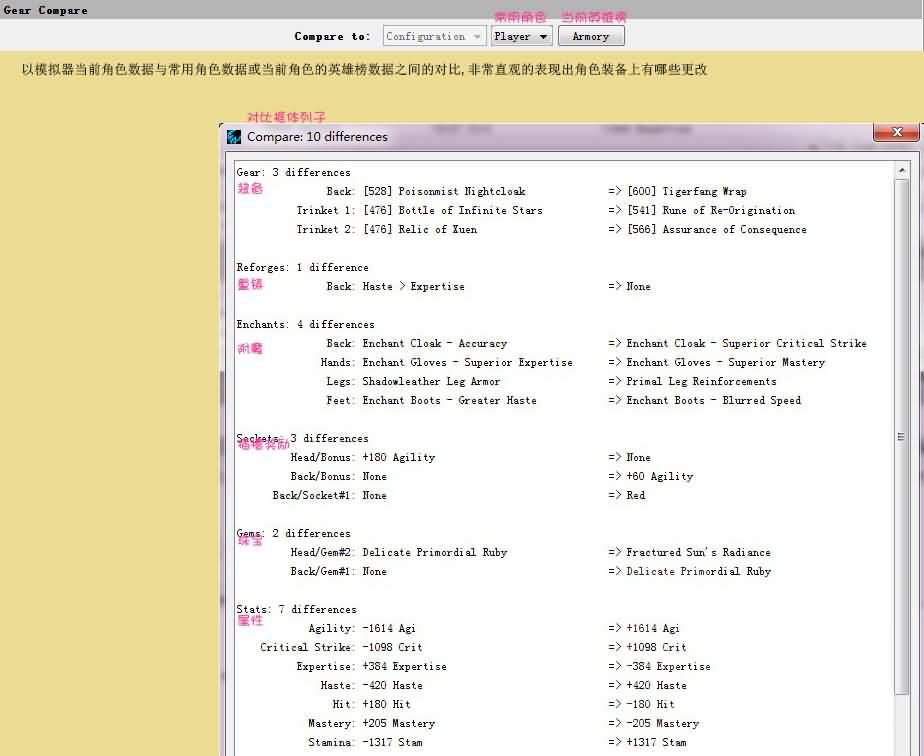
Task: Click the scrollbar up arrow
Action: (x=901, y=171)
